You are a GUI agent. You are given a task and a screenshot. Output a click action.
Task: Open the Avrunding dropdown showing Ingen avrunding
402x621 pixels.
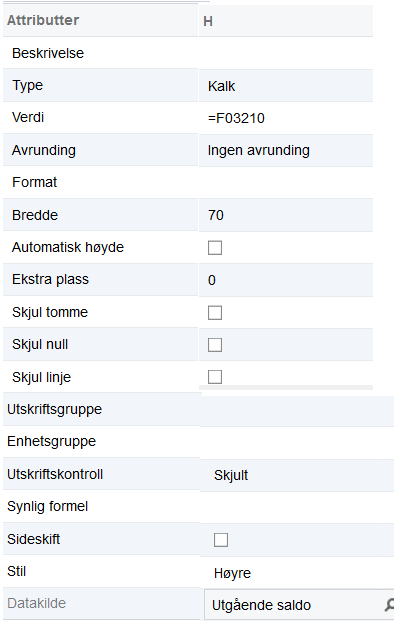click(x=286, y=150)
